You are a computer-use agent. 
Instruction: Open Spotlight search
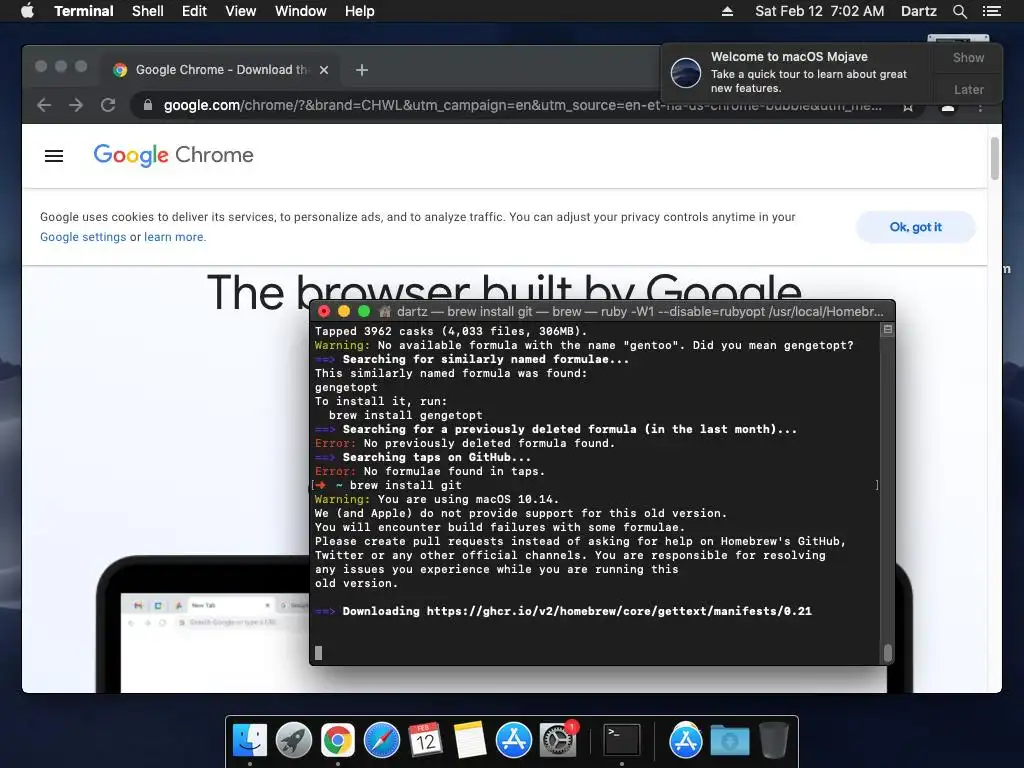[959, 11]
